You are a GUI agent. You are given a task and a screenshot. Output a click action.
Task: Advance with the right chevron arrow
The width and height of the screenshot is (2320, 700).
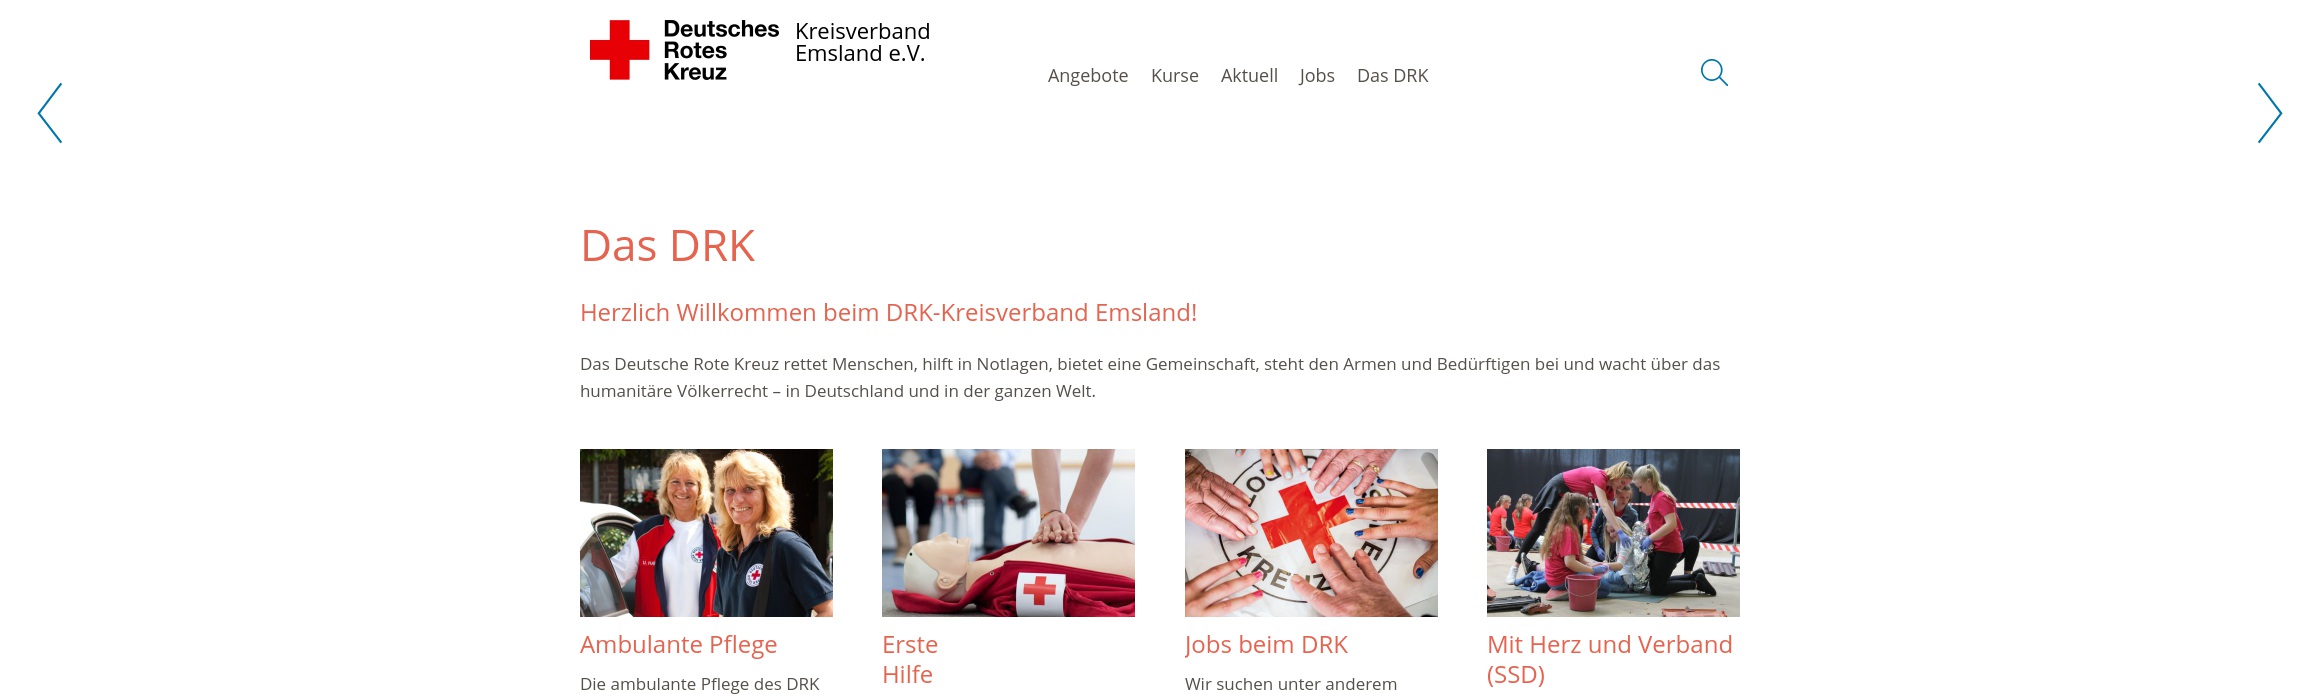tap(2270, 113)
